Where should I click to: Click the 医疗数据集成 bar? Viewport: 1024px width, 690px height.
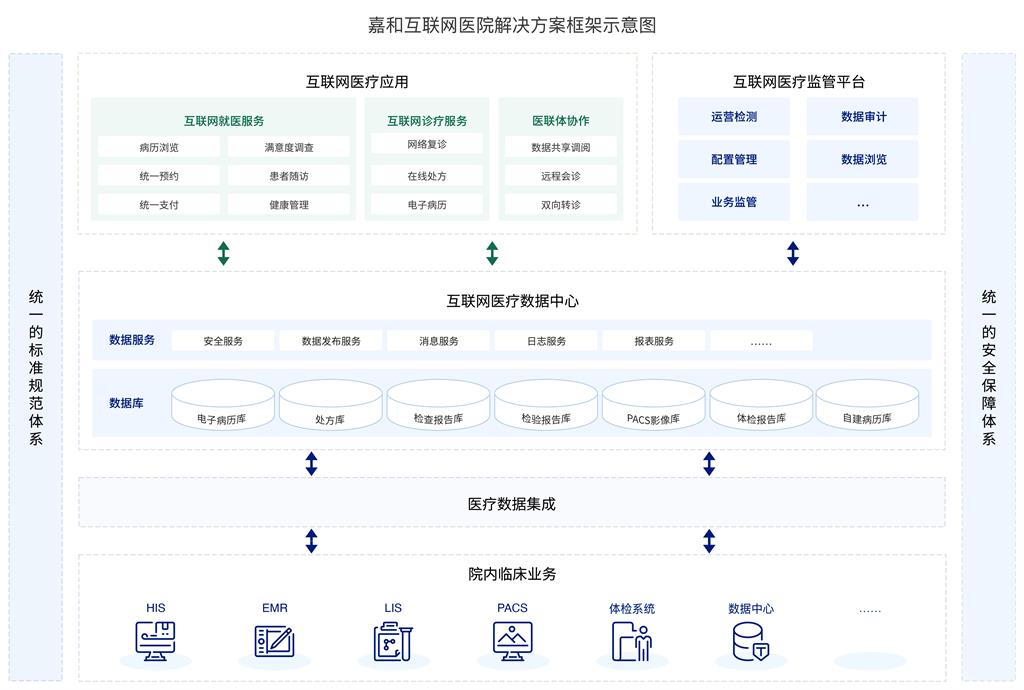click(x=511, y=503)
